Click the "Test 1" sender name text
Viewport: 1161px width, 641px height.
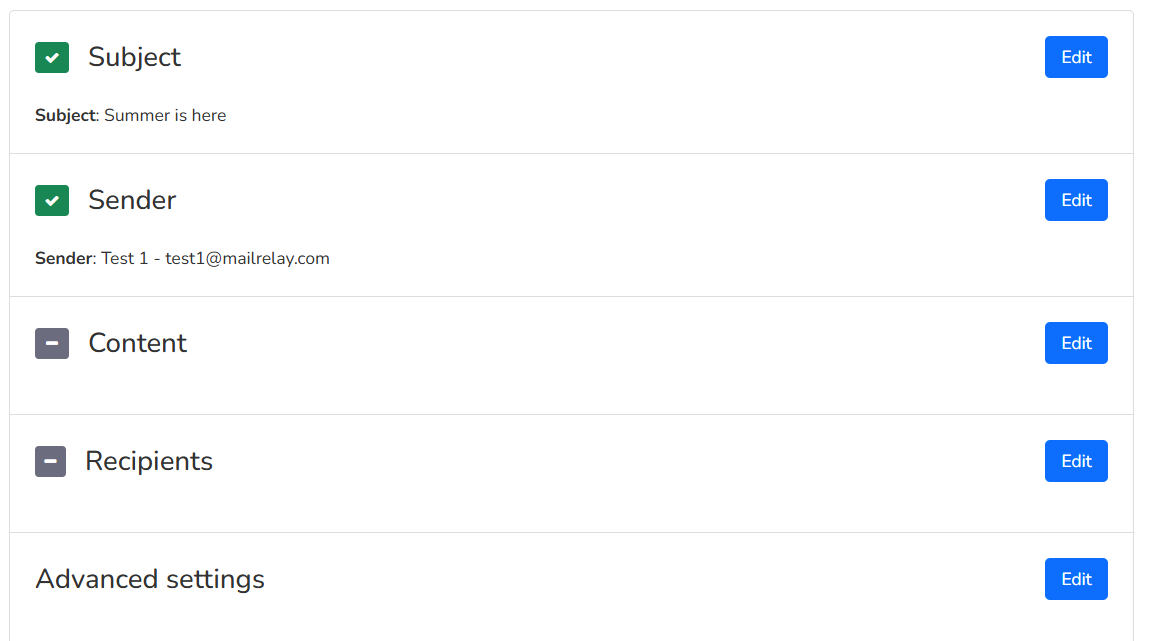point(124,258)
